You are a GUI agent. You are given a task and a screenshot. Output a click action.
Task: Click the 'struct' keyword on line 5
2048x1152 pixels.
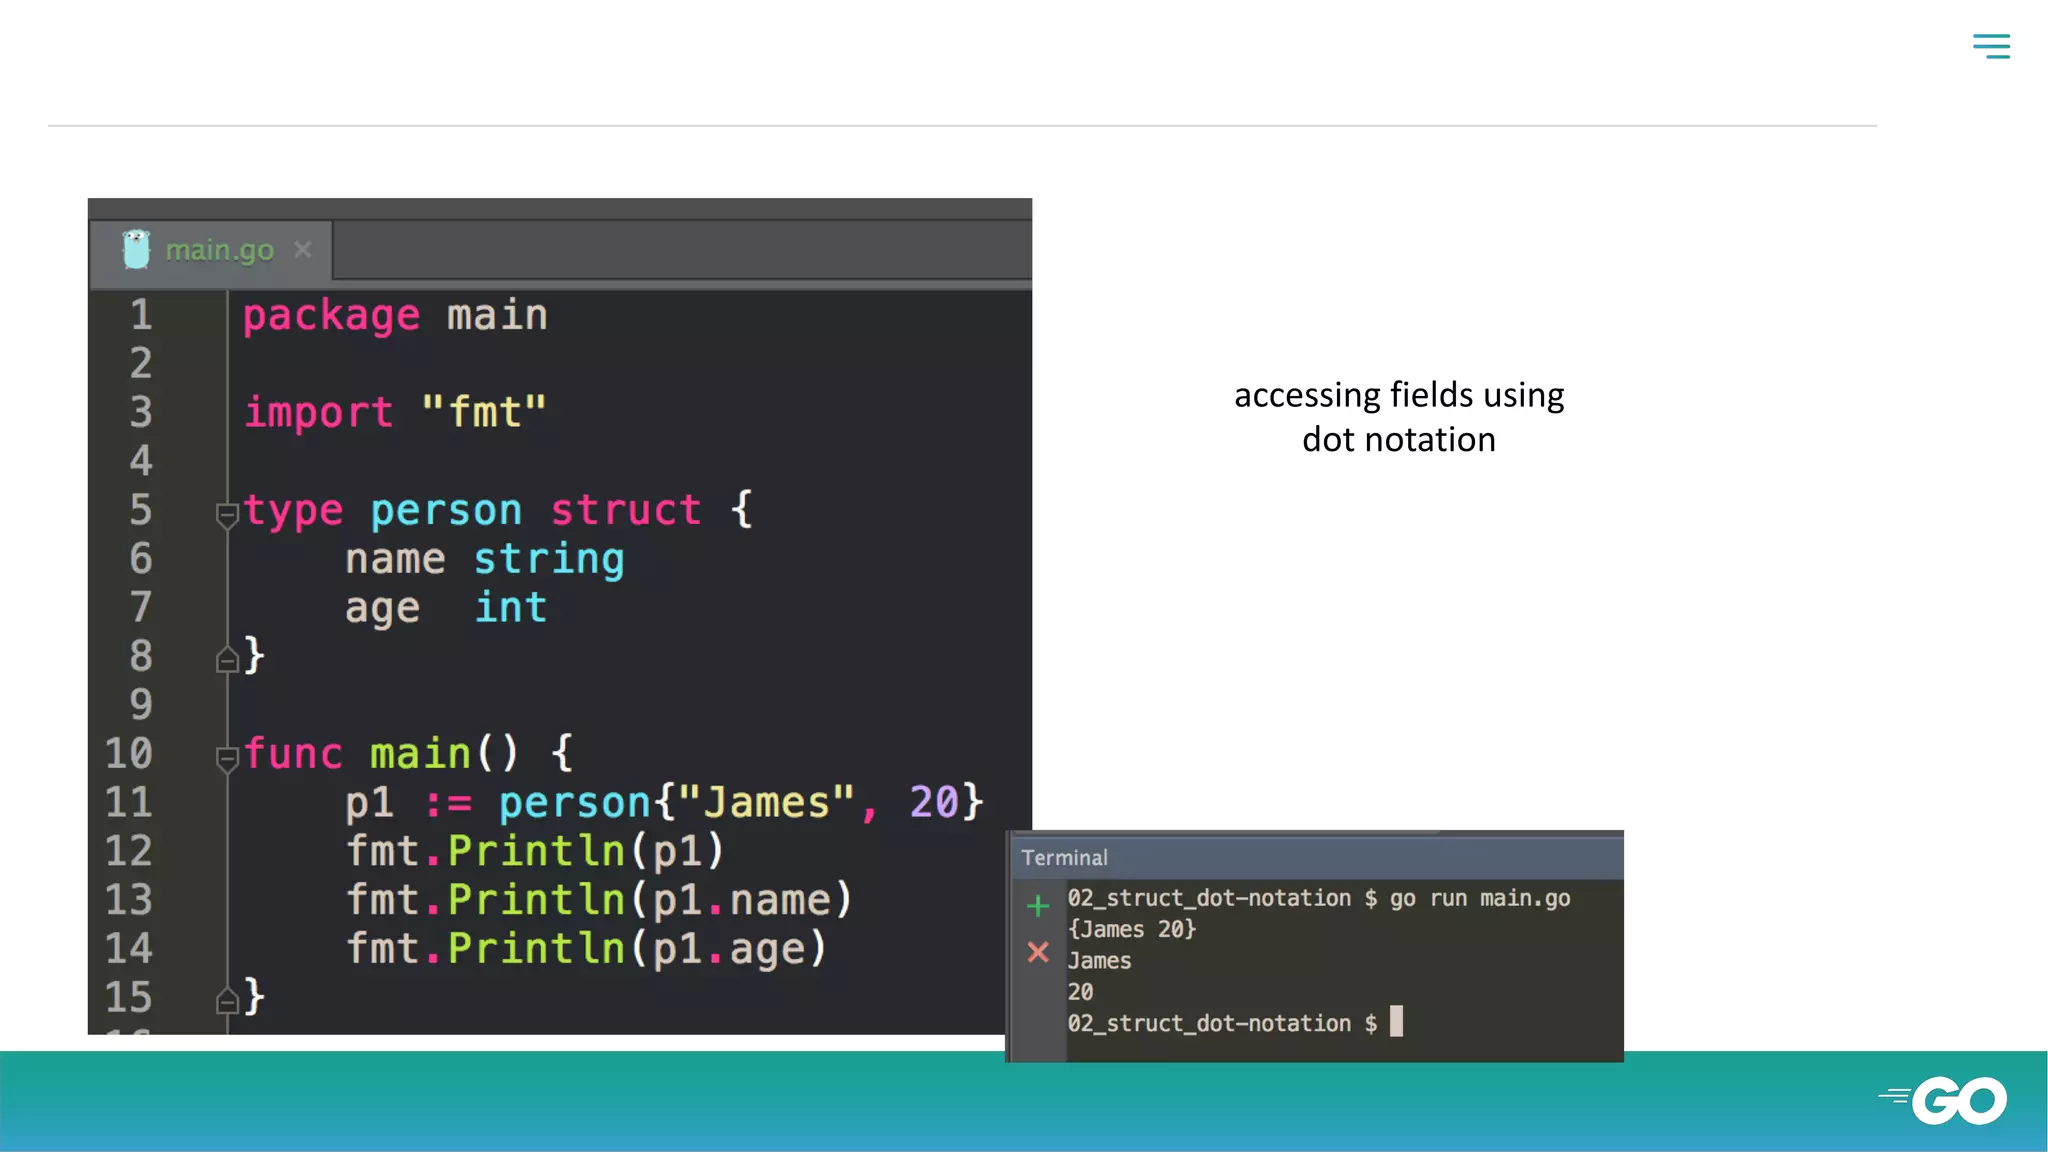click(626, 510)
